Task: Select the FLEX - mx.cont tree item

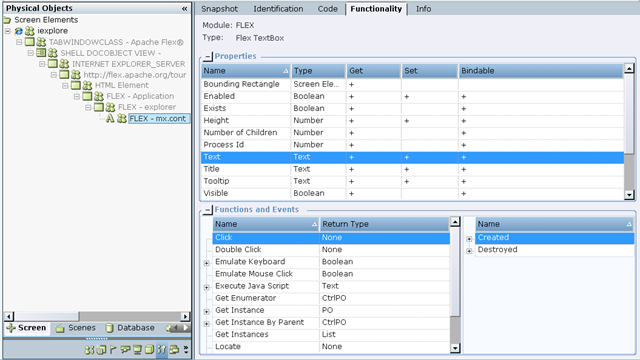Action: coord(158,118)
